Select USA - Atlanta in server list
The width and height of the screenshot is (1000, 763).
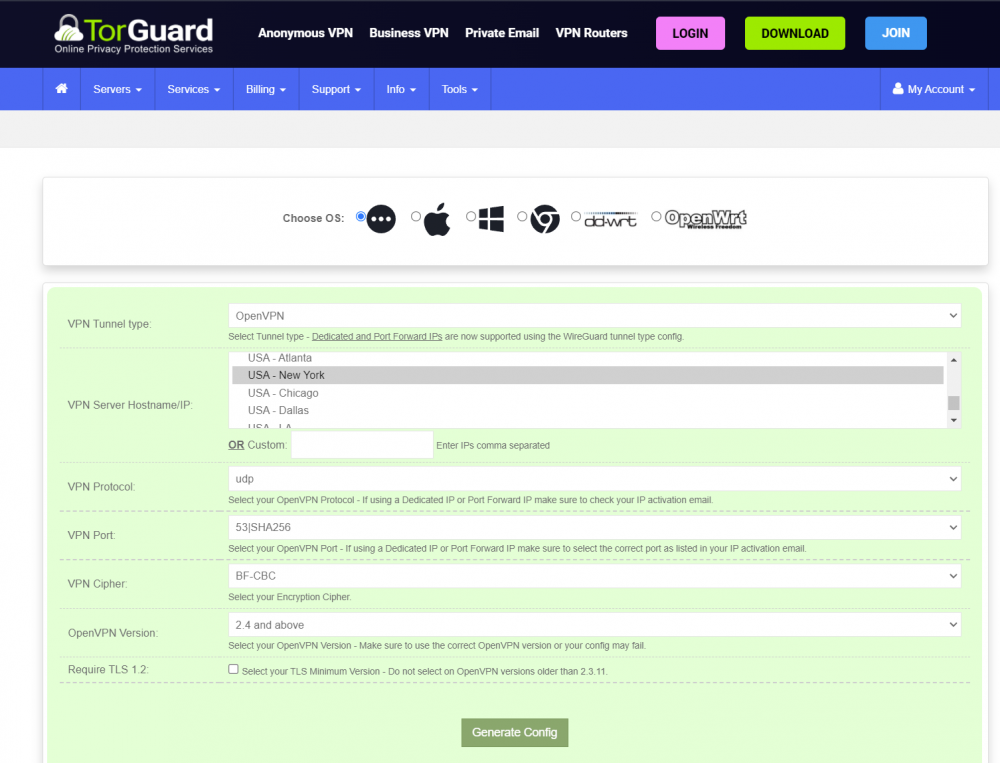pyautogui.click(x=587, y=358)
